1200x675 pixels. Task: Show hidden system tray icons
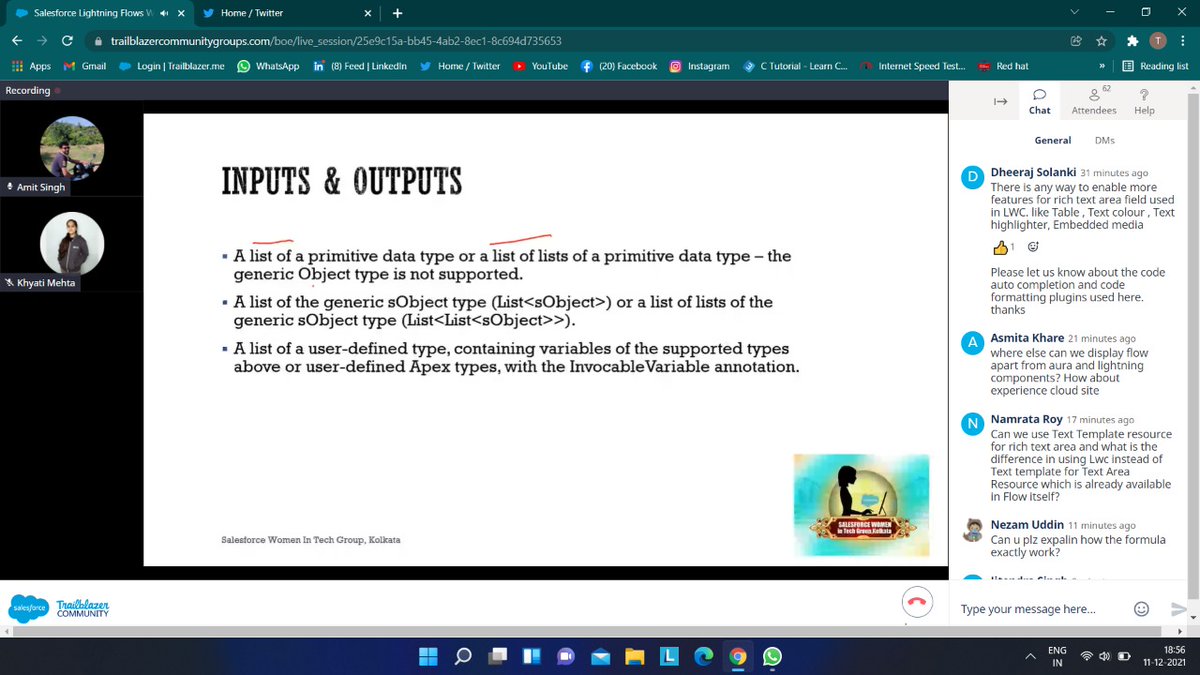(x=1030, y=656)
